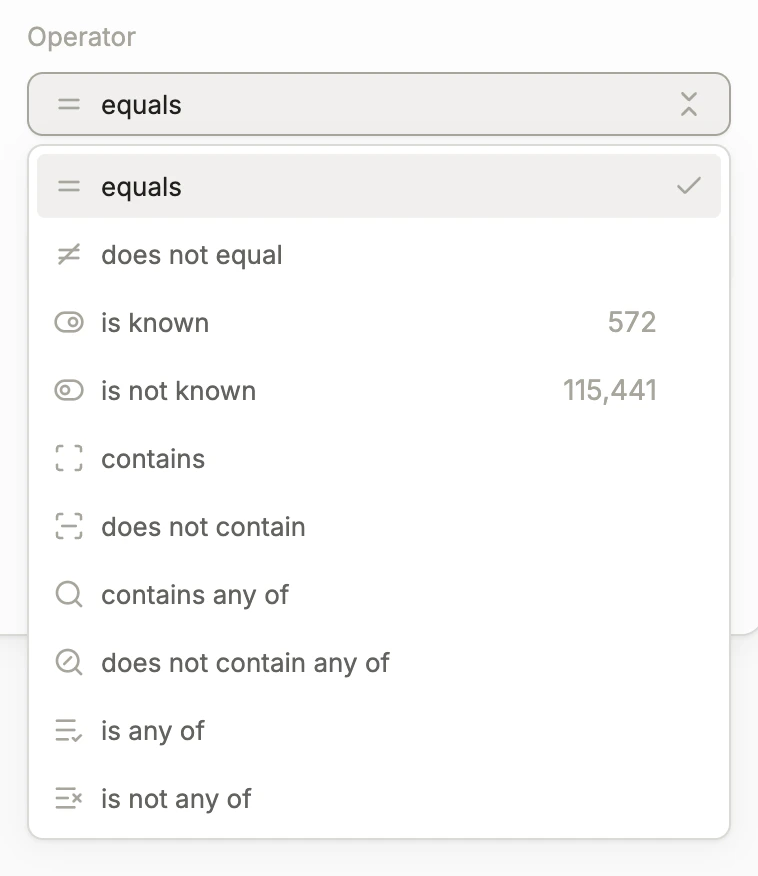758x876 pixels.
Task: Click the crossed magnifier icon beside 'does not contain any of'
Action: point(69,662)
